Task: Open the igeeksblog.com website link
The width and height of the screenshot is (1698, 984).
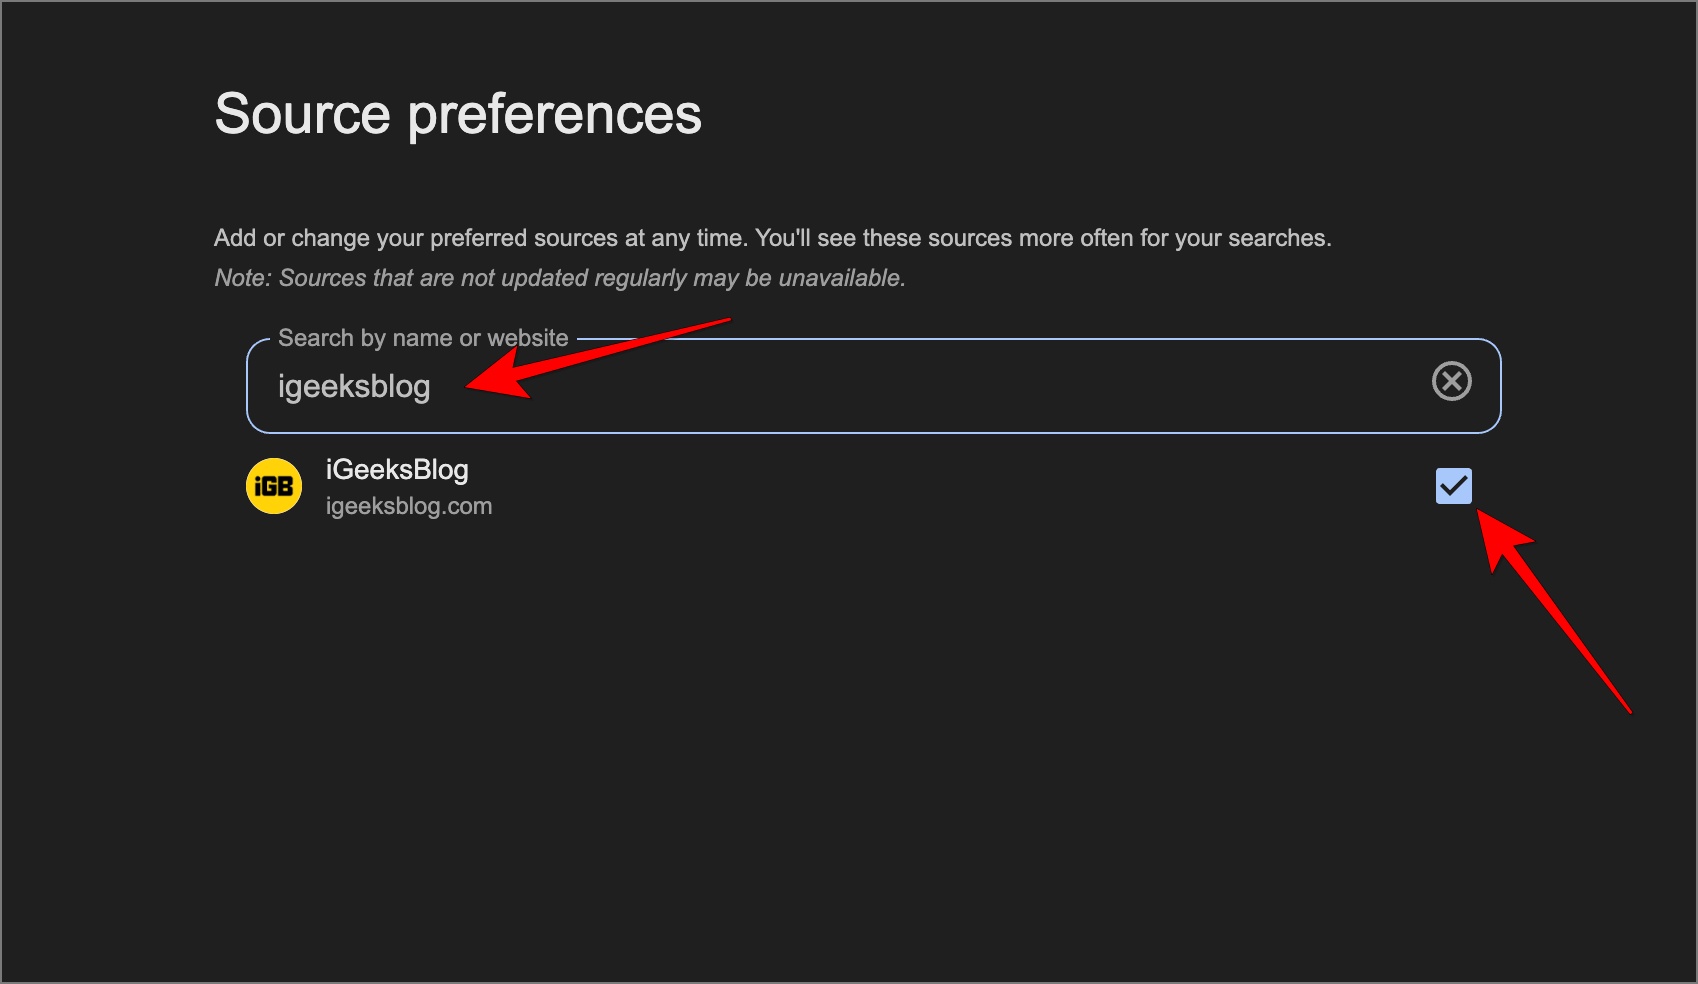Action: (x=410, y=506)
